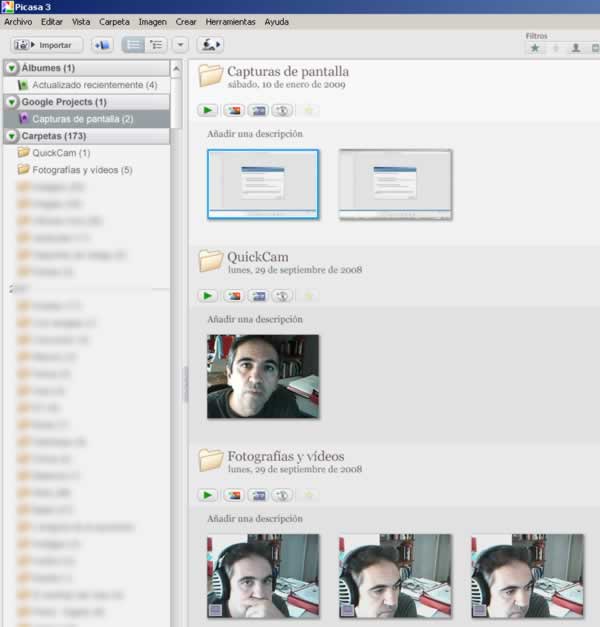Star the Capturas de pantalla folder

pyautogui.click(x=308, y=110)
